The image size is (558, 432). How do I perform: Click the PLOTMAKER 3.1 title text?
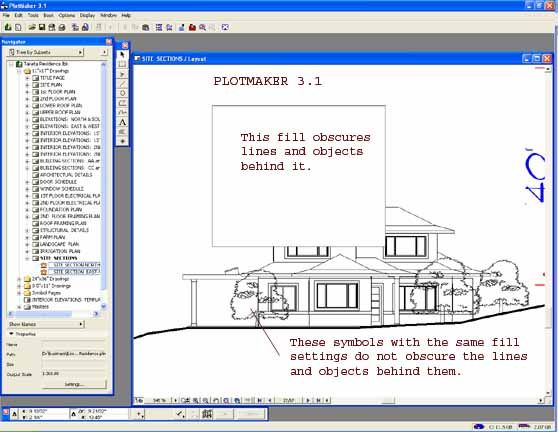(x=268, y=81)
